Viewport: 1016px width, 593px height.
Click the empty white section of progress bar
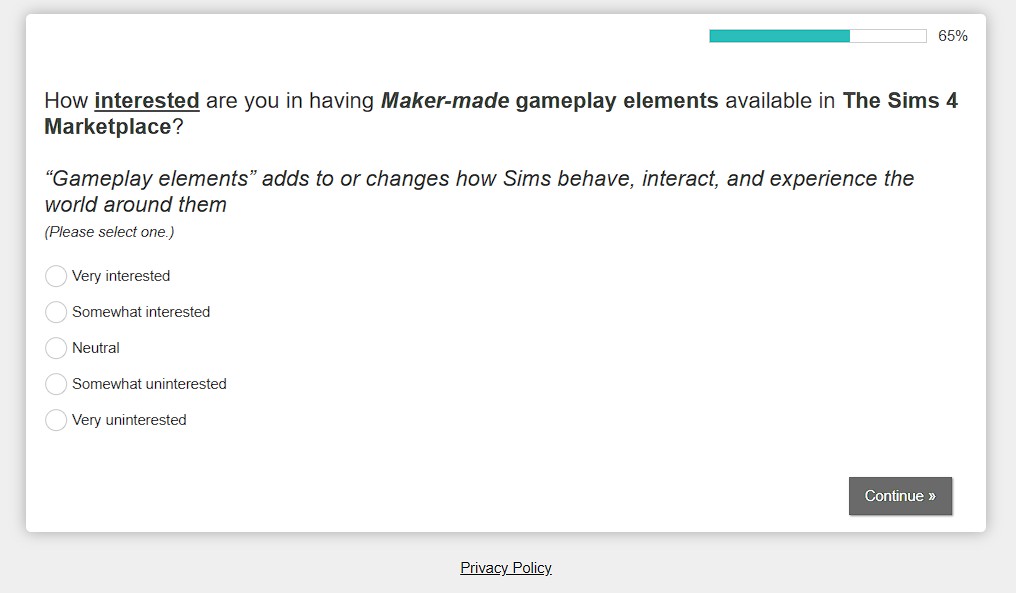tap(888, 36)
